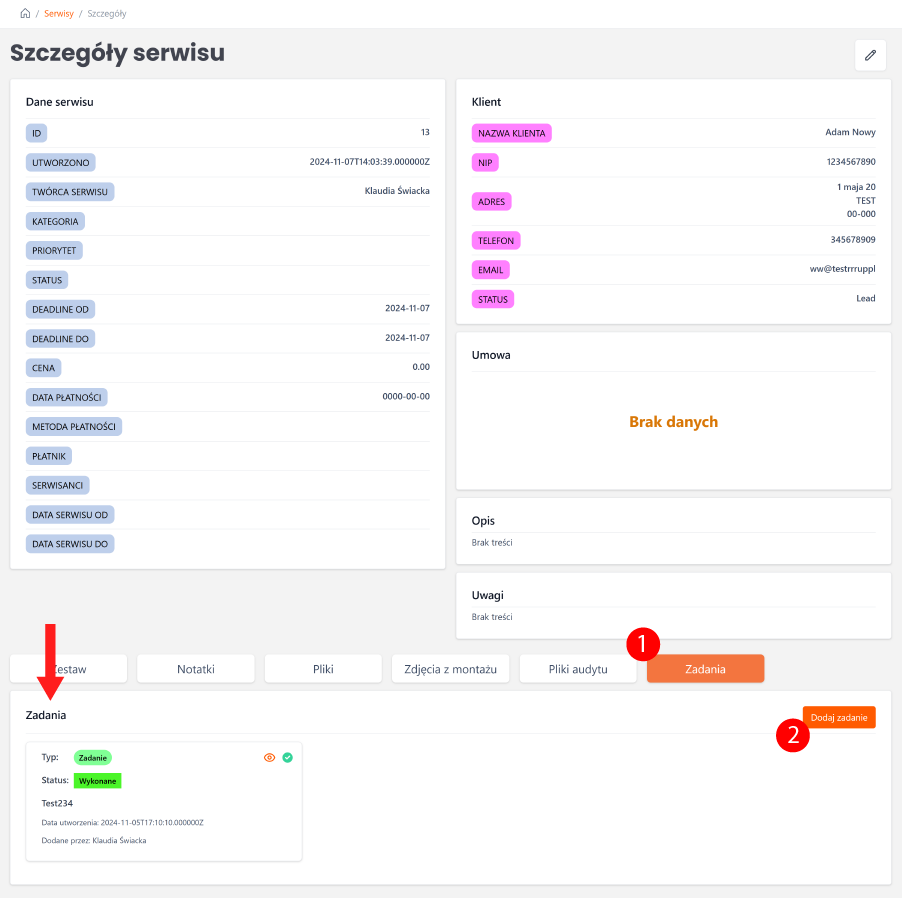
Task: Click the NAZWA KLIENTA label
Action: [x=511, y=133]
